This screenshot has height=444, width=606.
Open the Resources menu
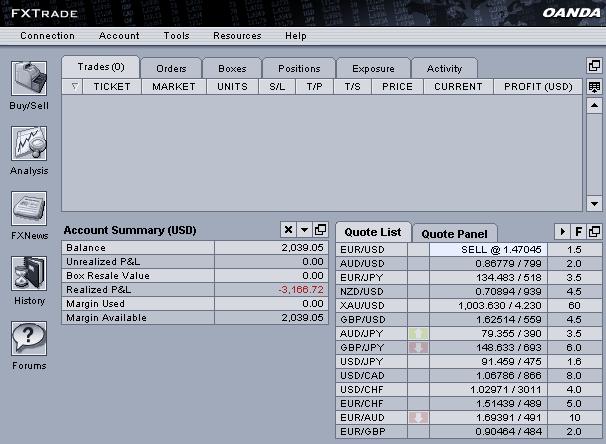click(x=237, y=36)
